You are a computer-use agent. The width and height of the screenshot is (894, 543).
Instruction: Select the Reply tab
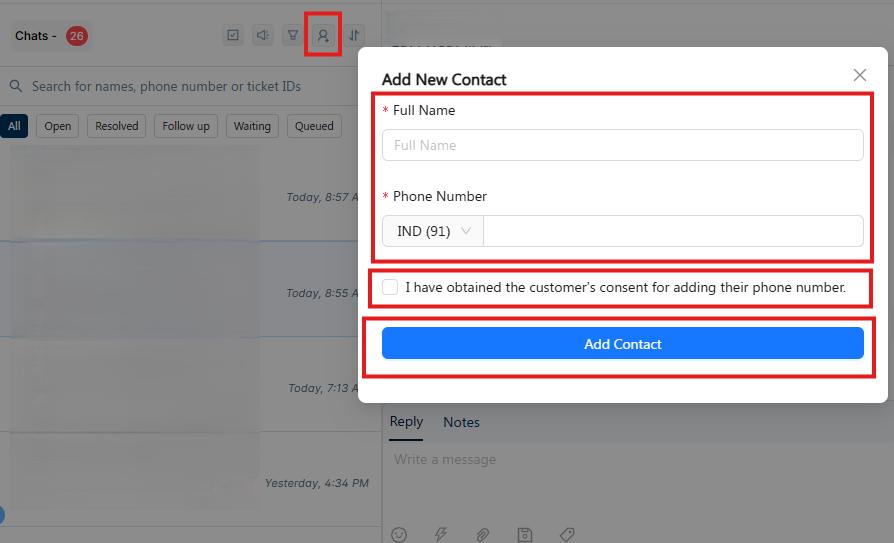coord(406,422)
